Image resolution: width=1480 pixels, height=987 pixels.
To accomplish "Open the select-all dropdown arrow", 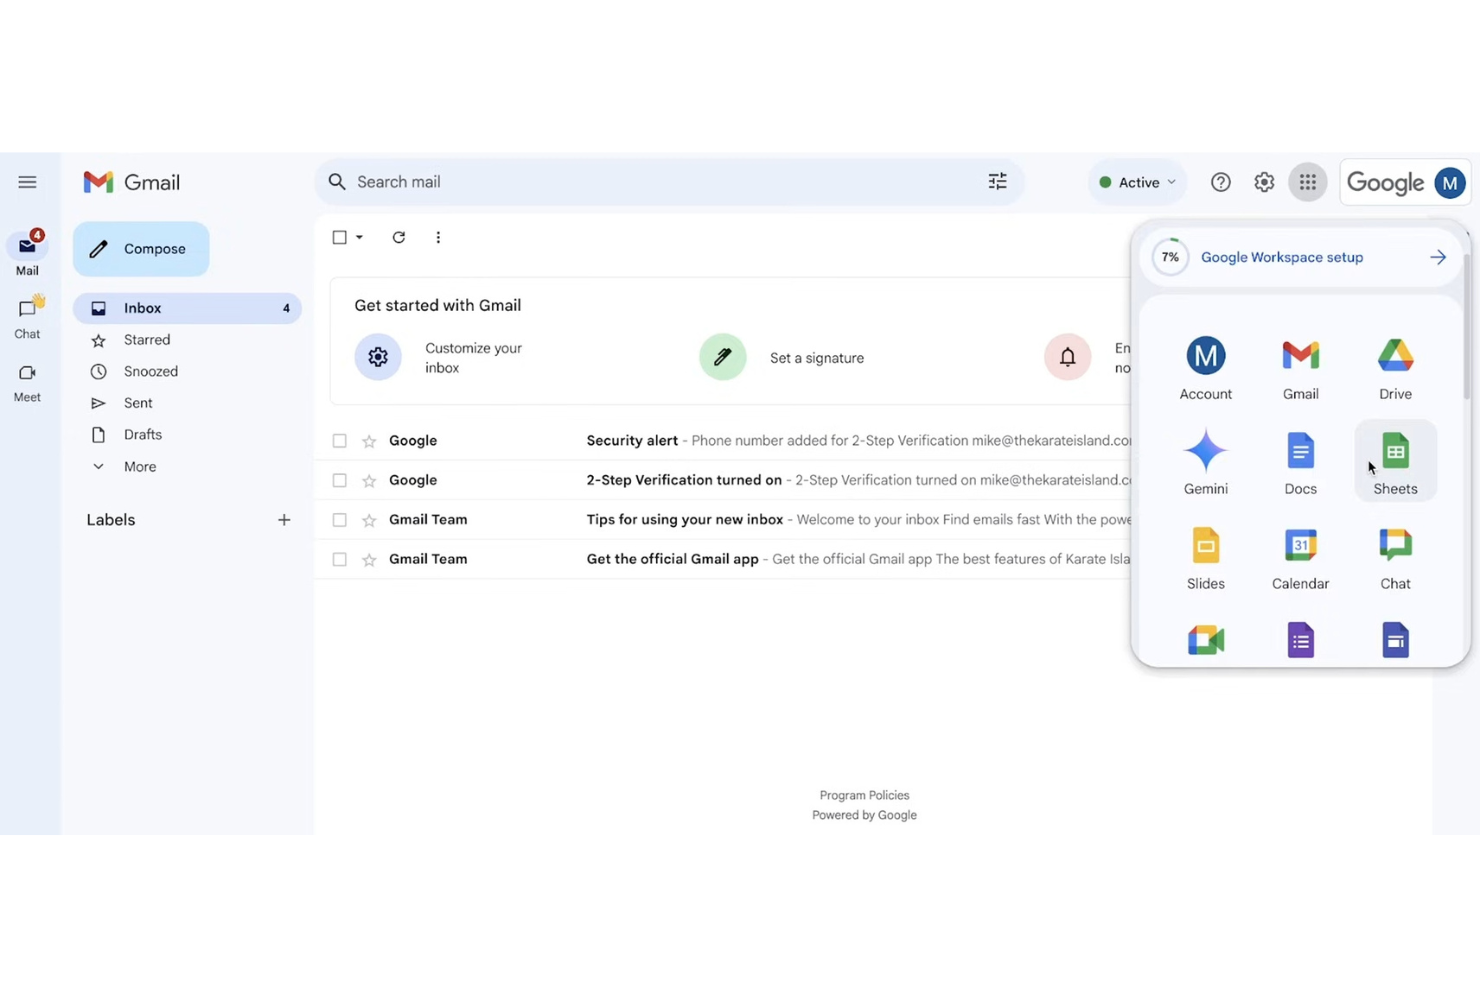I will (358, 237).
